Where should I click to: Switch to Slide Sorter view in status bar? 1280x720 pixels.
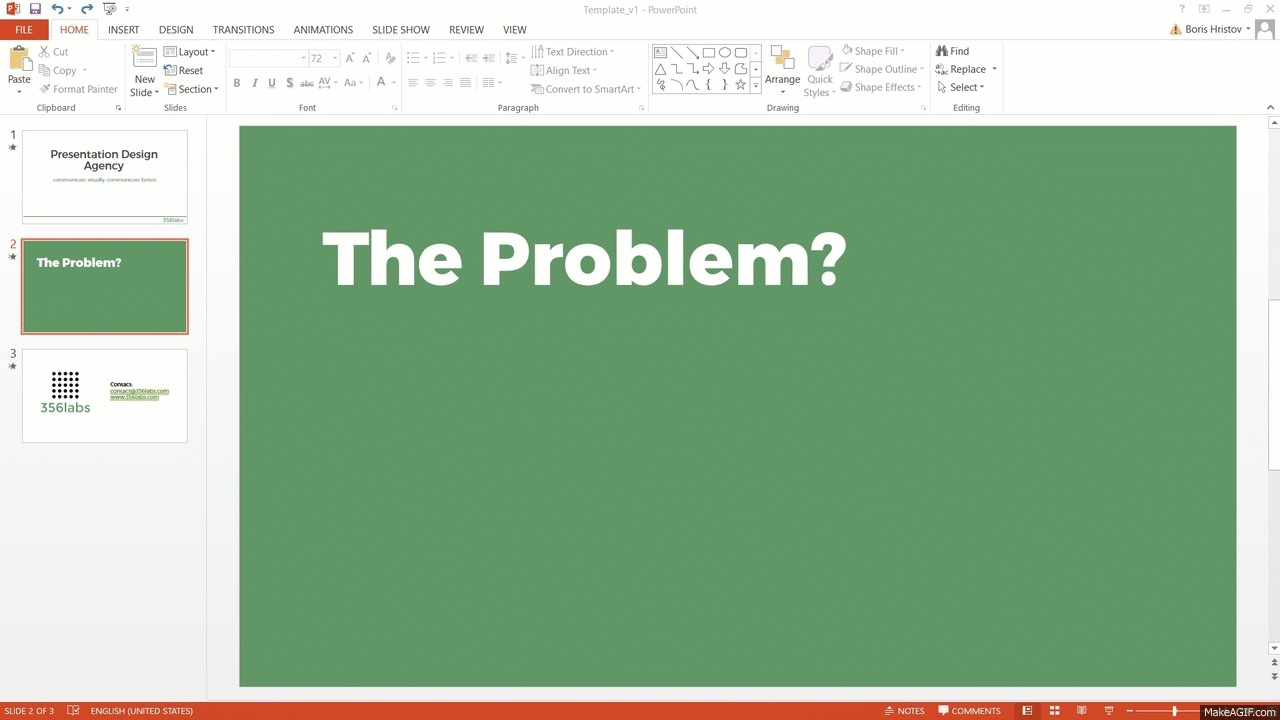[x=1053, y=711]
